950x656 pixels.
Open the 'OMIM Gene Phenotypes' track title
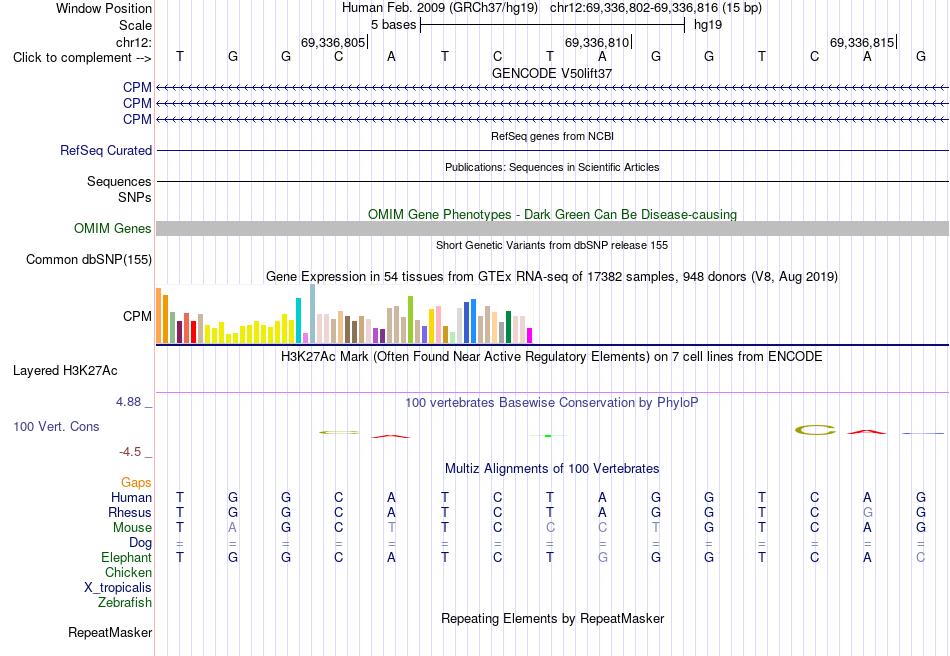pos(552,214)
